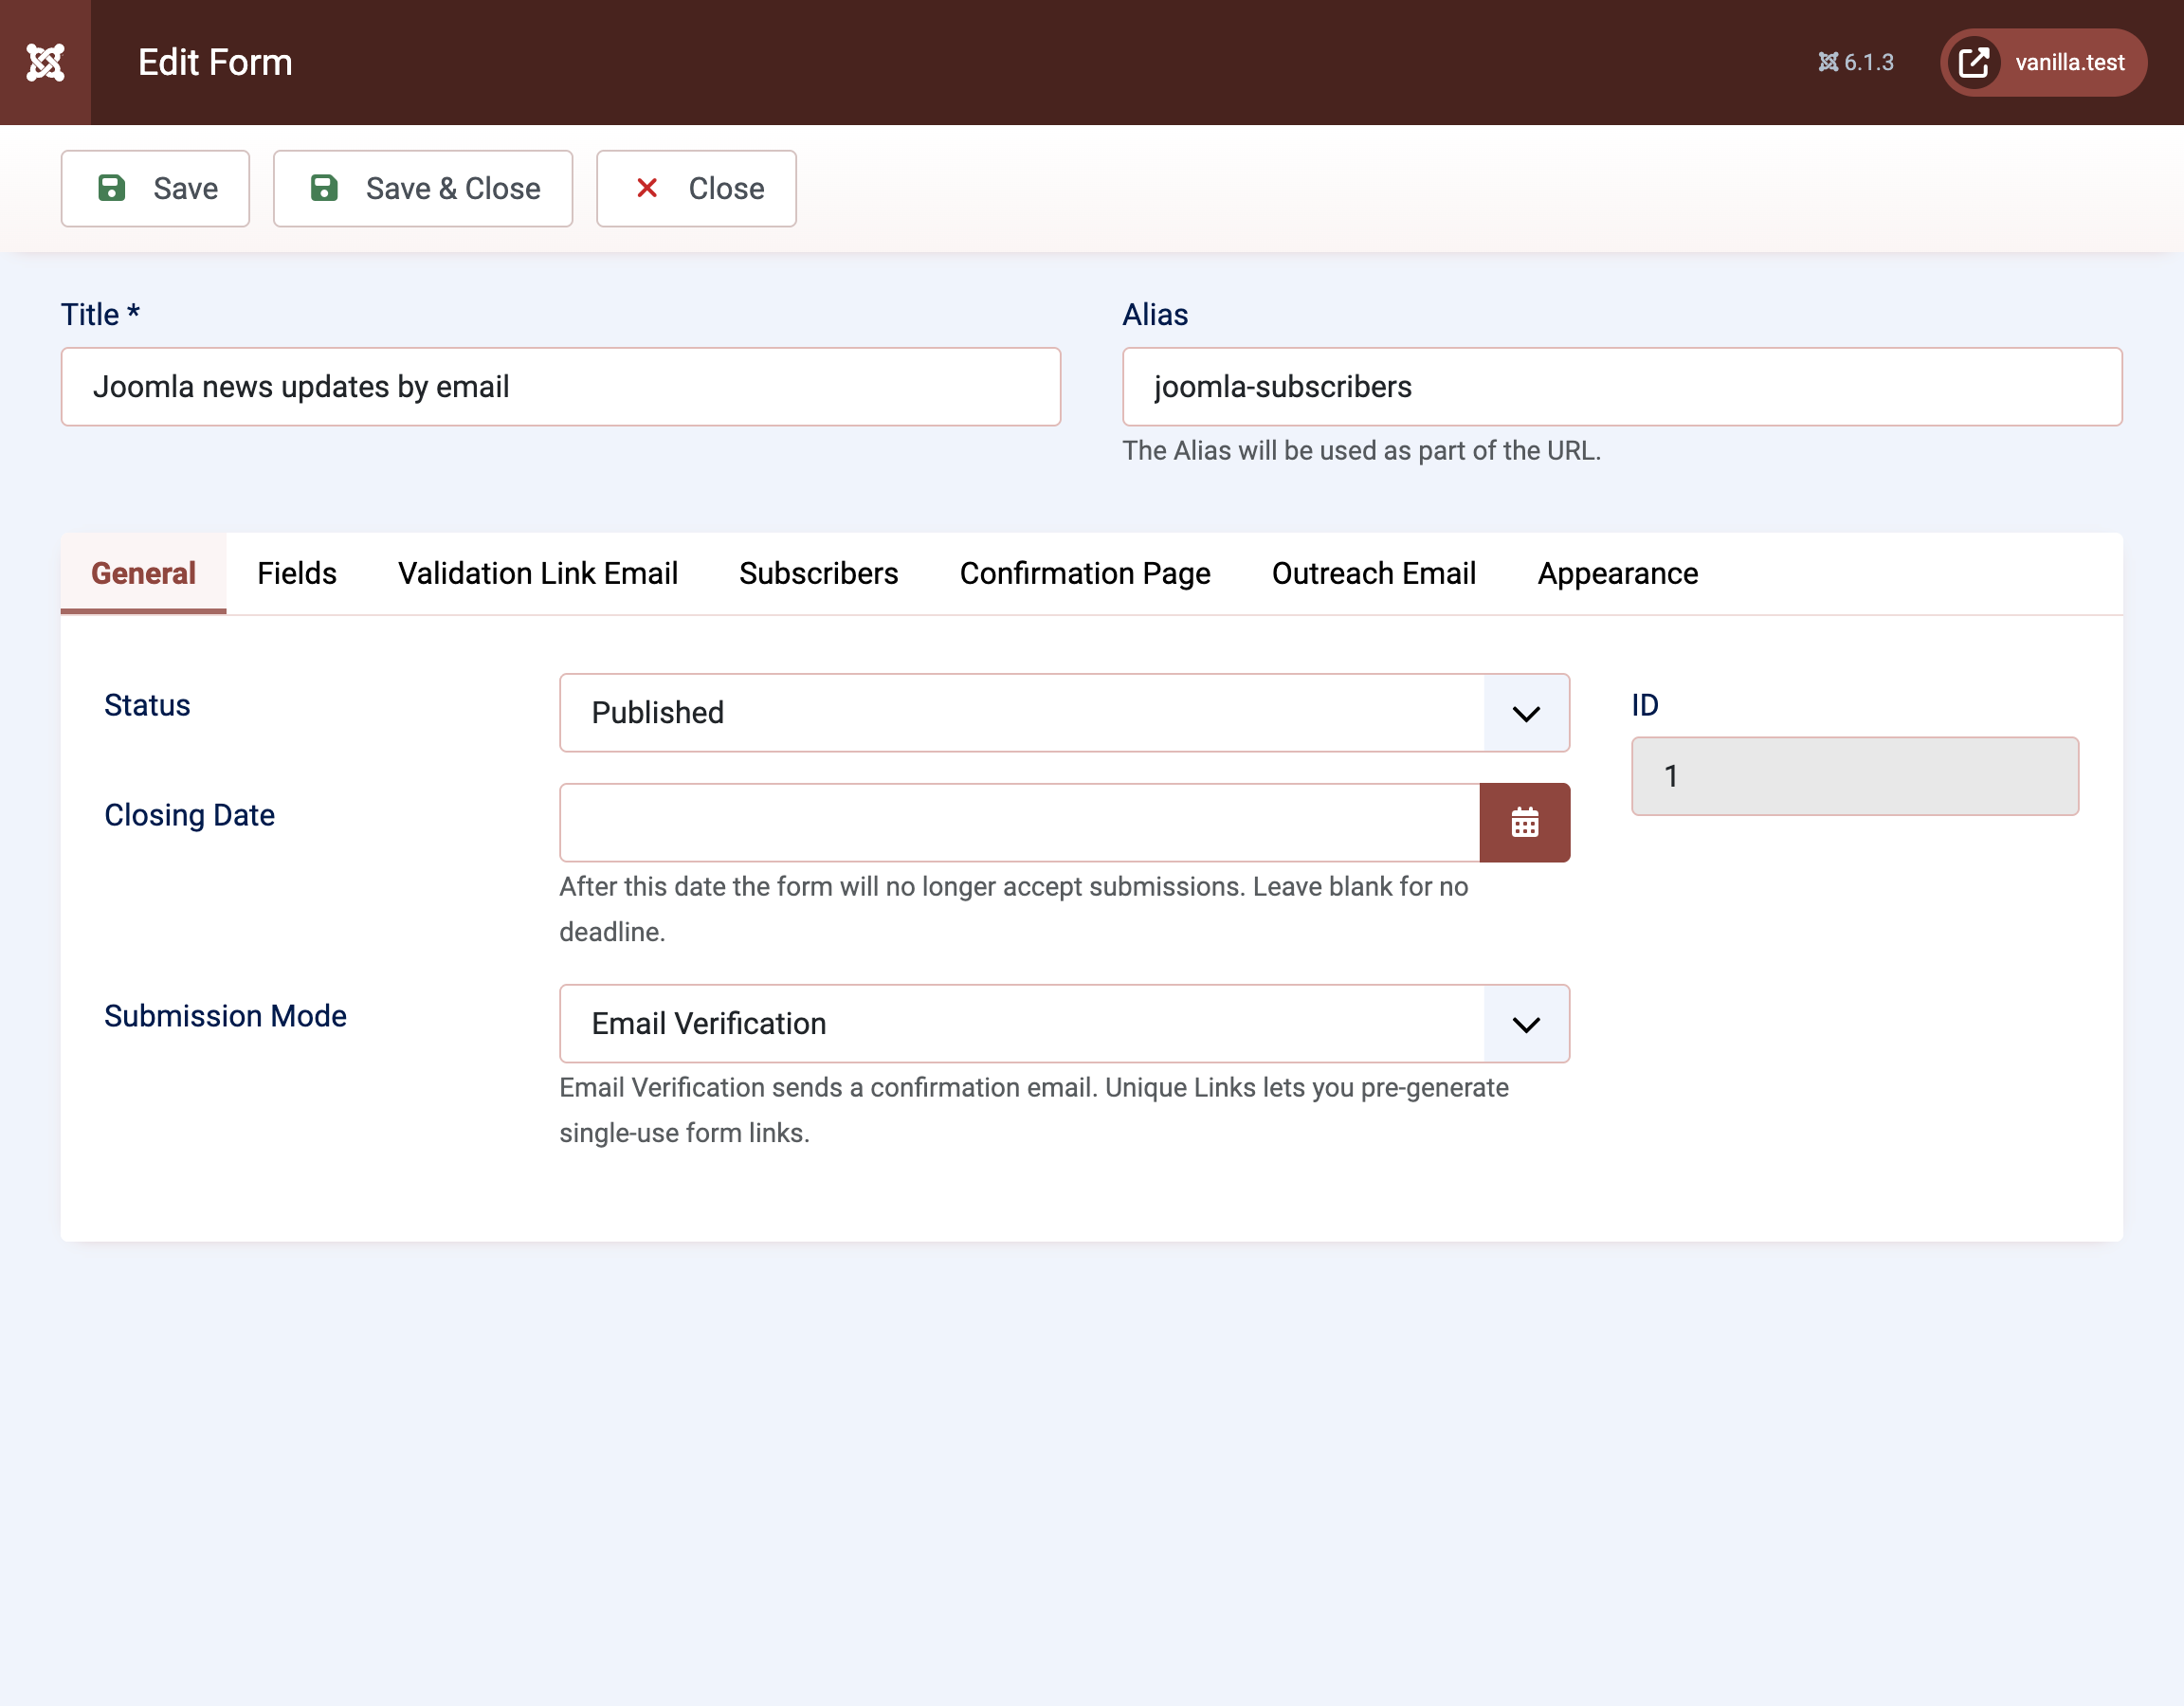Screen dimensions: 2184x1707
Task: Click the Joomla logo icon
Action: click(x=45, y=62)
